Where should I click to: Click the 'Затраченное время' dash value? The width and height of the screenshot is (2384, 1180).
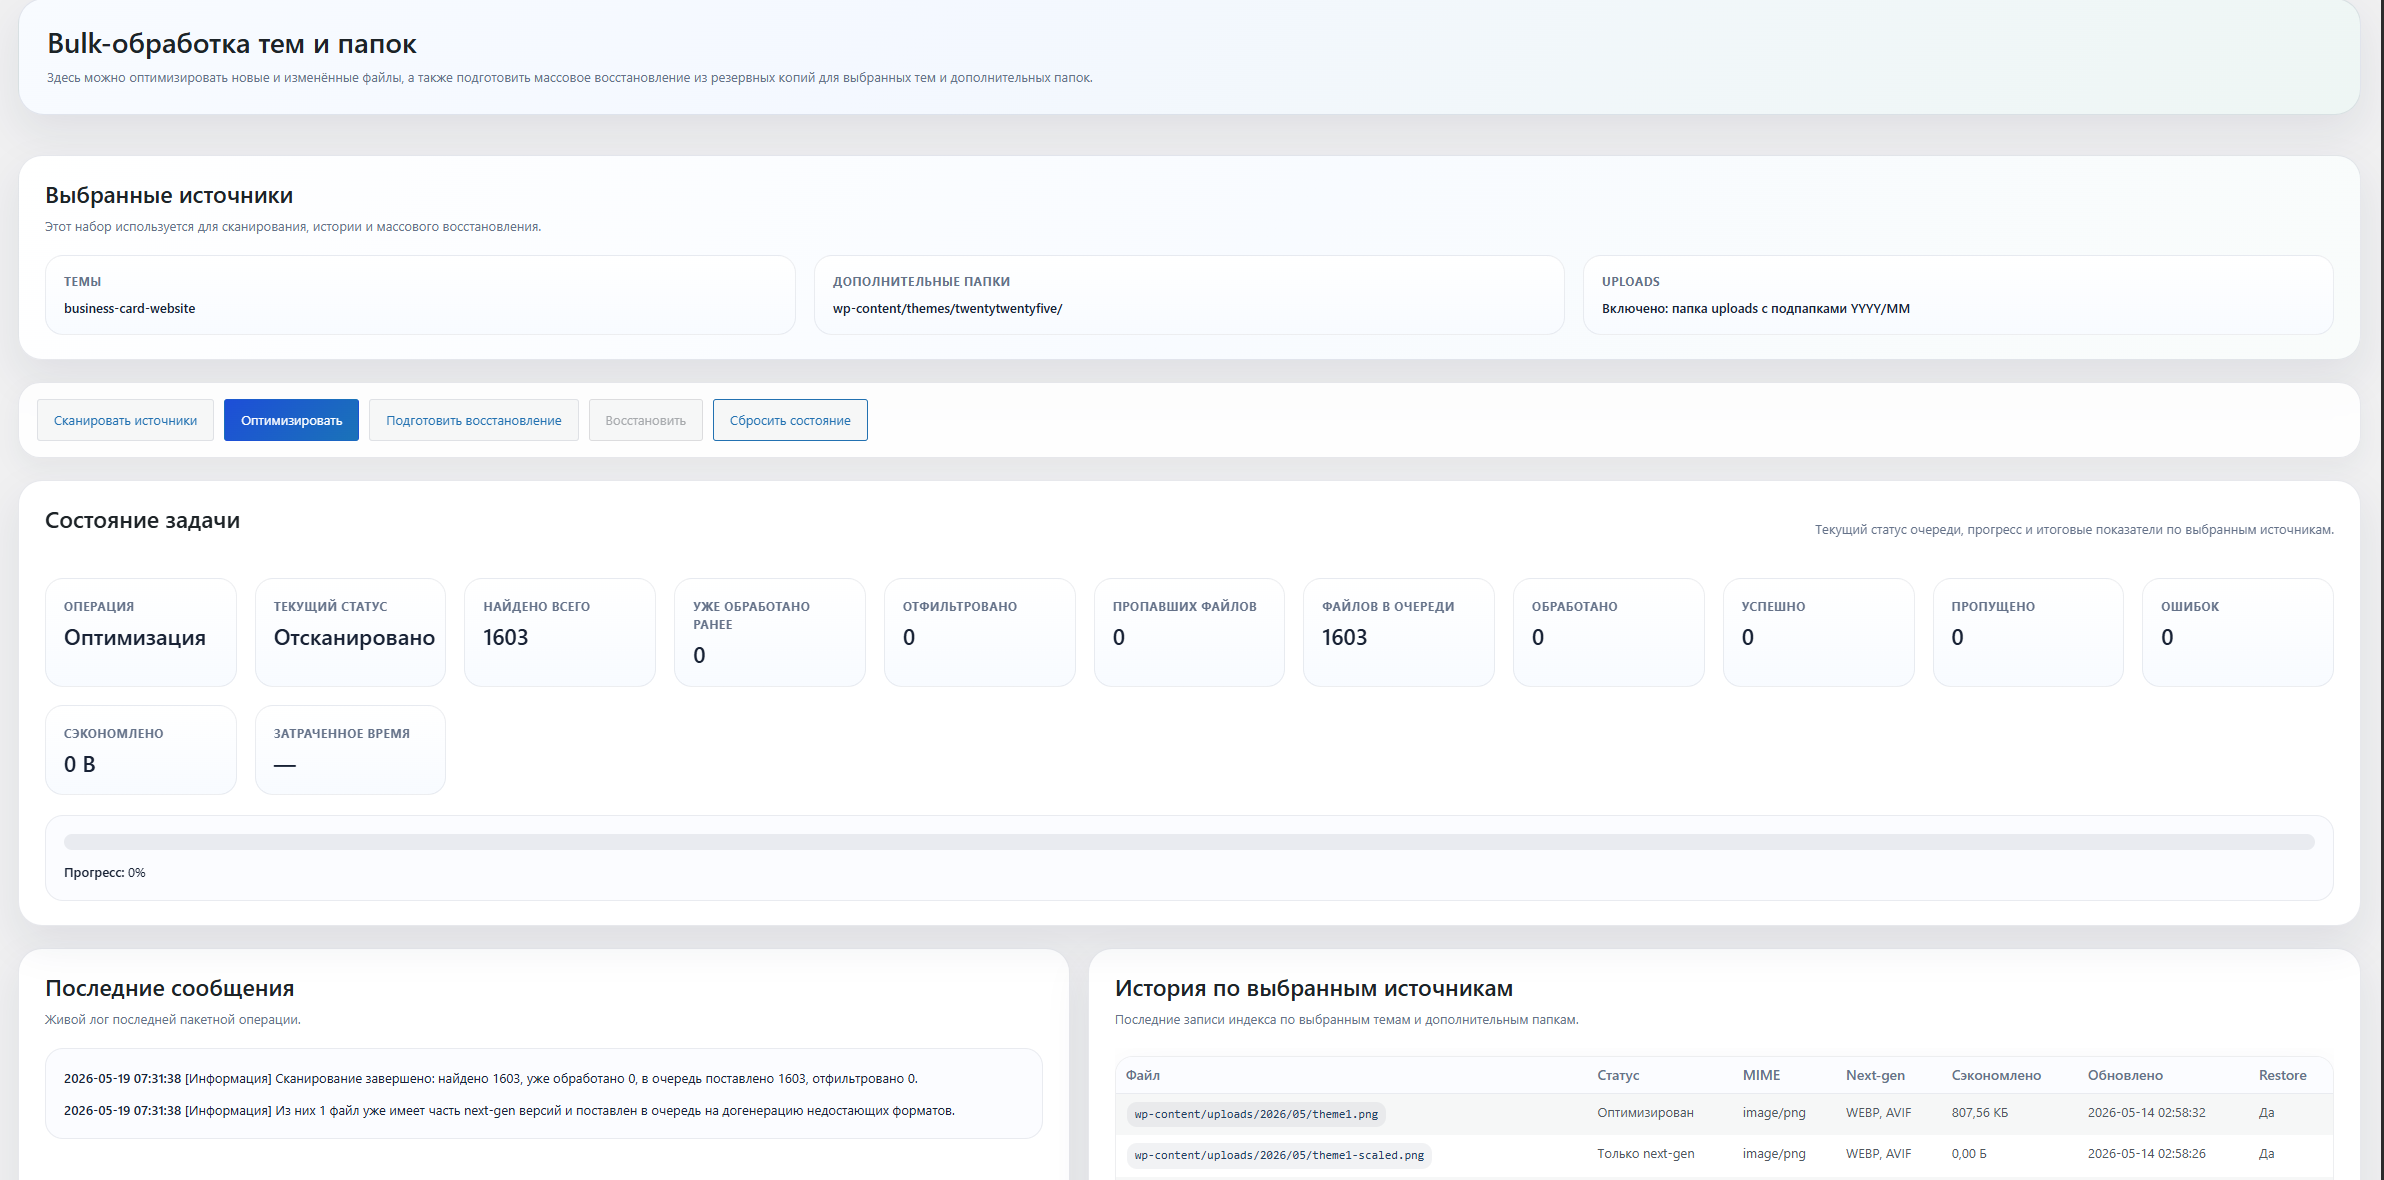285,765
